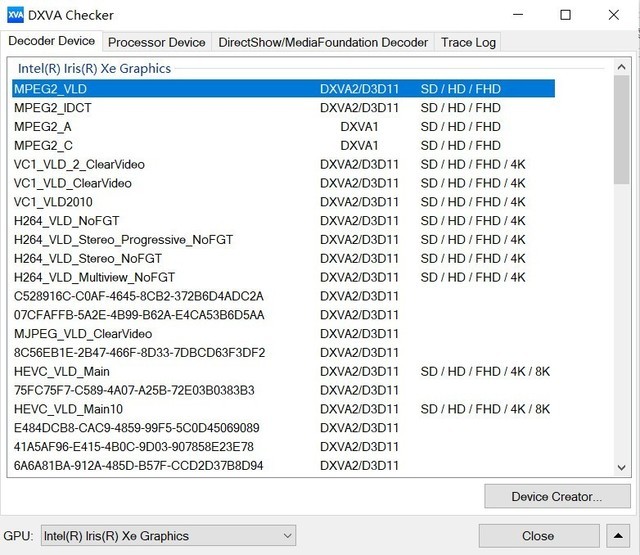
Task: Select the MPEG2_C DXVA1 entry
Action: 283,145
